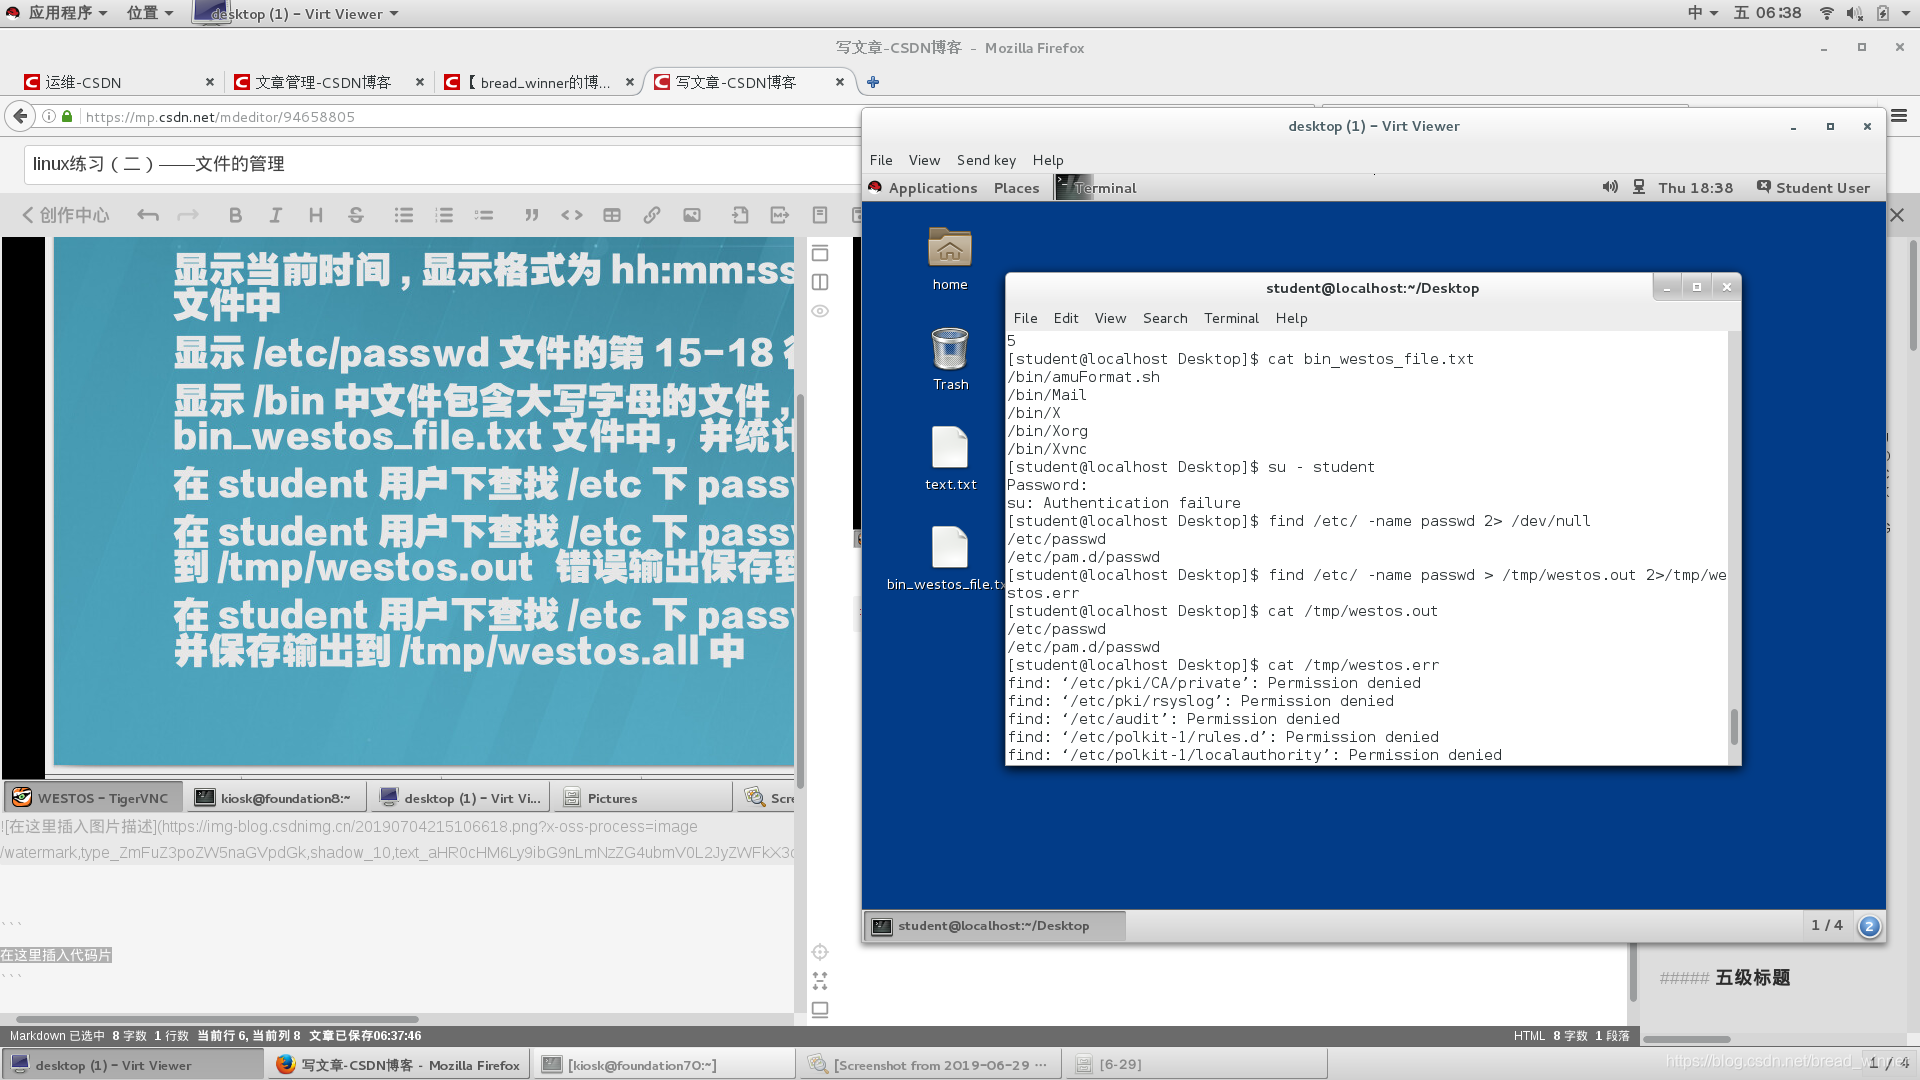The width and height of the screenshot is (1920, 1080).
Task: Redo edit in editor toolbar
Action: pos(188,215)
